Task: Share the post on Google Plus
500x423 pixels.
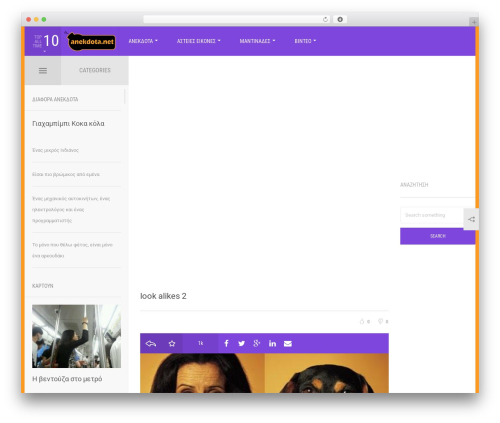Action: pyautogui.click(x=257, y=343)
